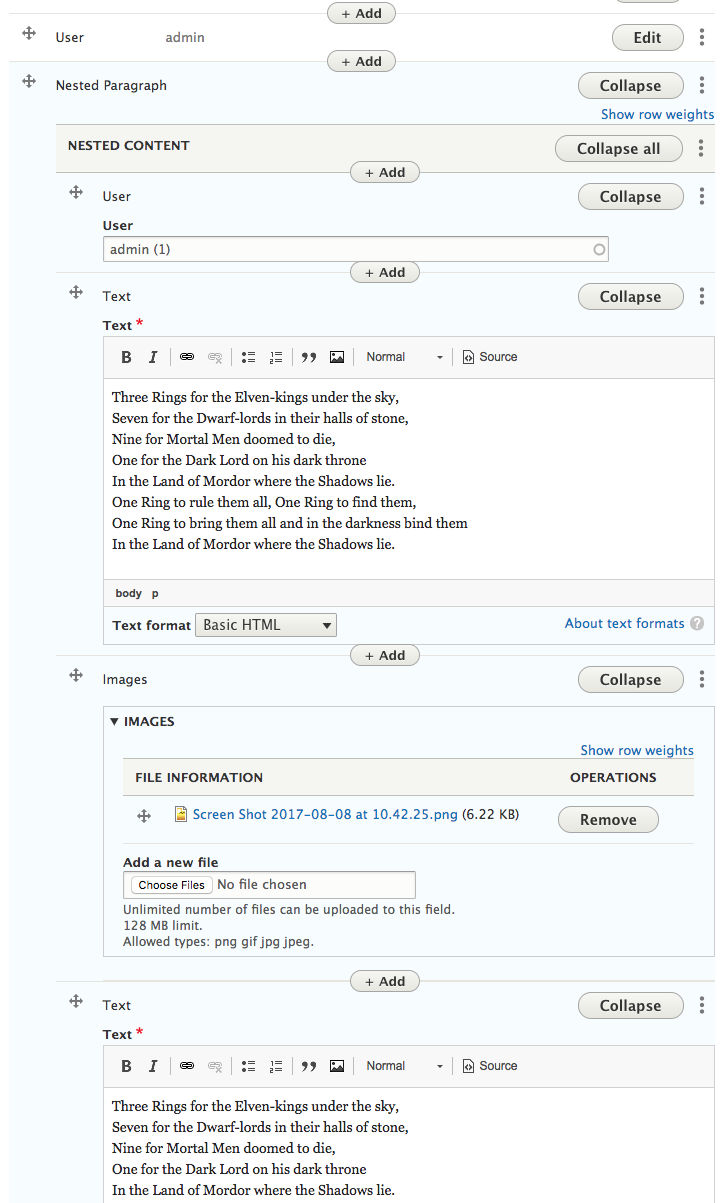Click drag handle of Nested Paragraph row

coord(29,82)
